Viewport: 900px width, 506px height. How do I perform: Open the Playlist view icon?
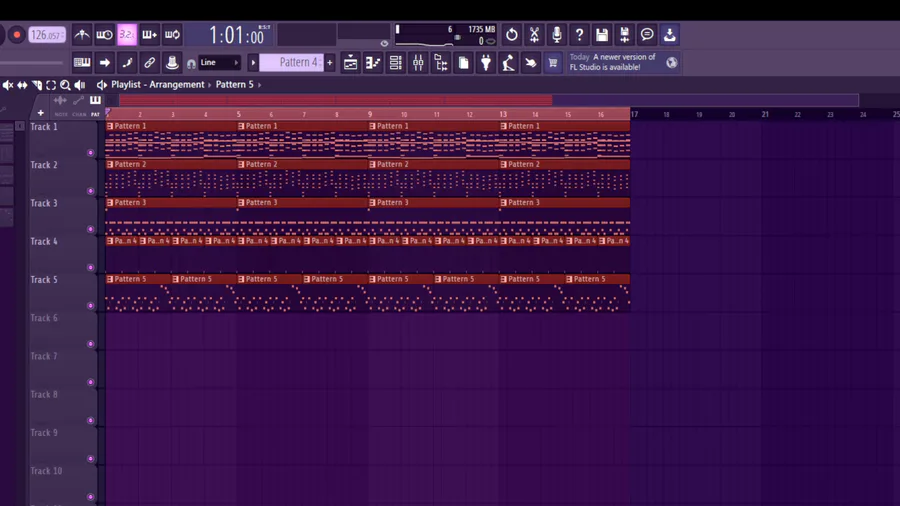click(350, 63)
